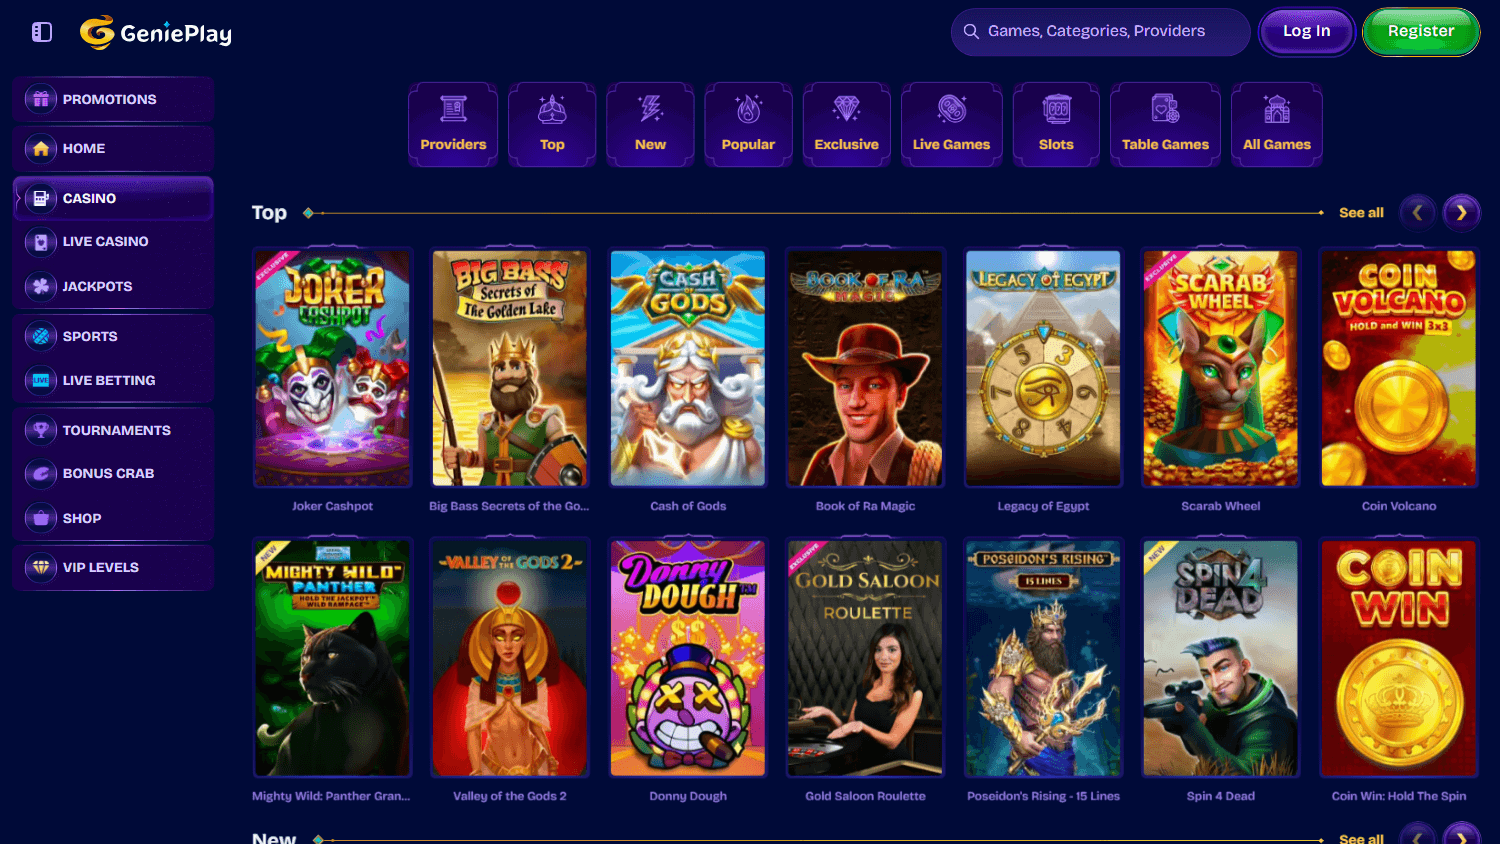This screenshot has height=844, width=1500.
Task: Click See all for Top games
Action: 1361,213
